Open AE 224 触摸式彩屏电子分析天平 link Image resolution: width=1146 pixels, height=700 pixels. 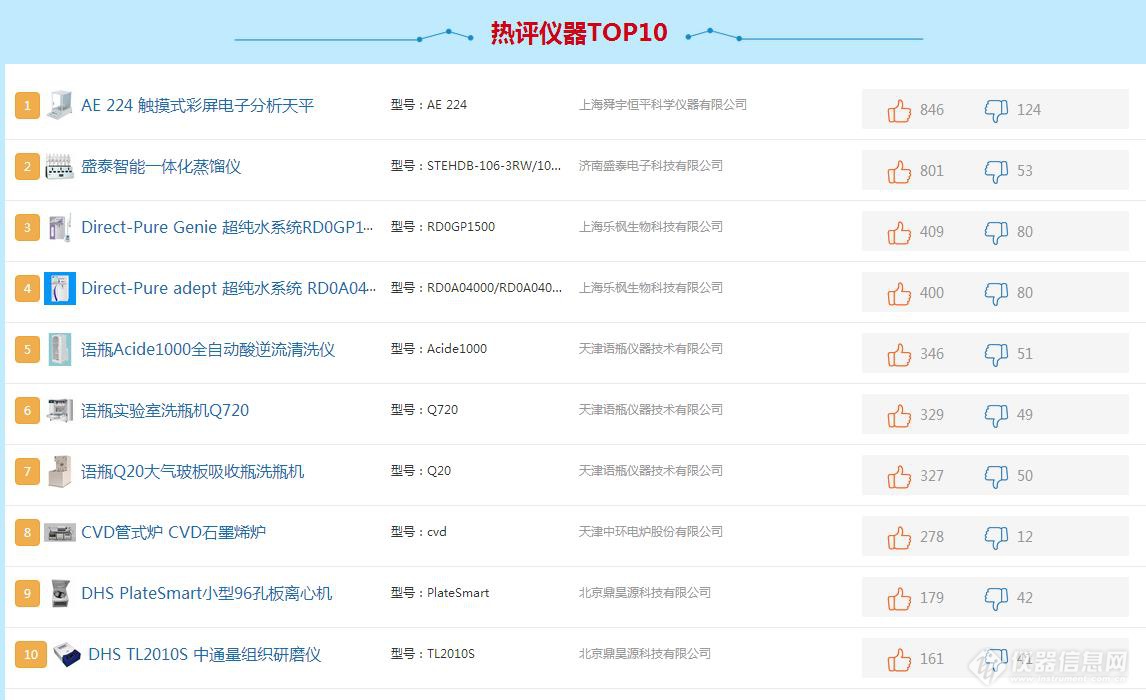(197, 105)
